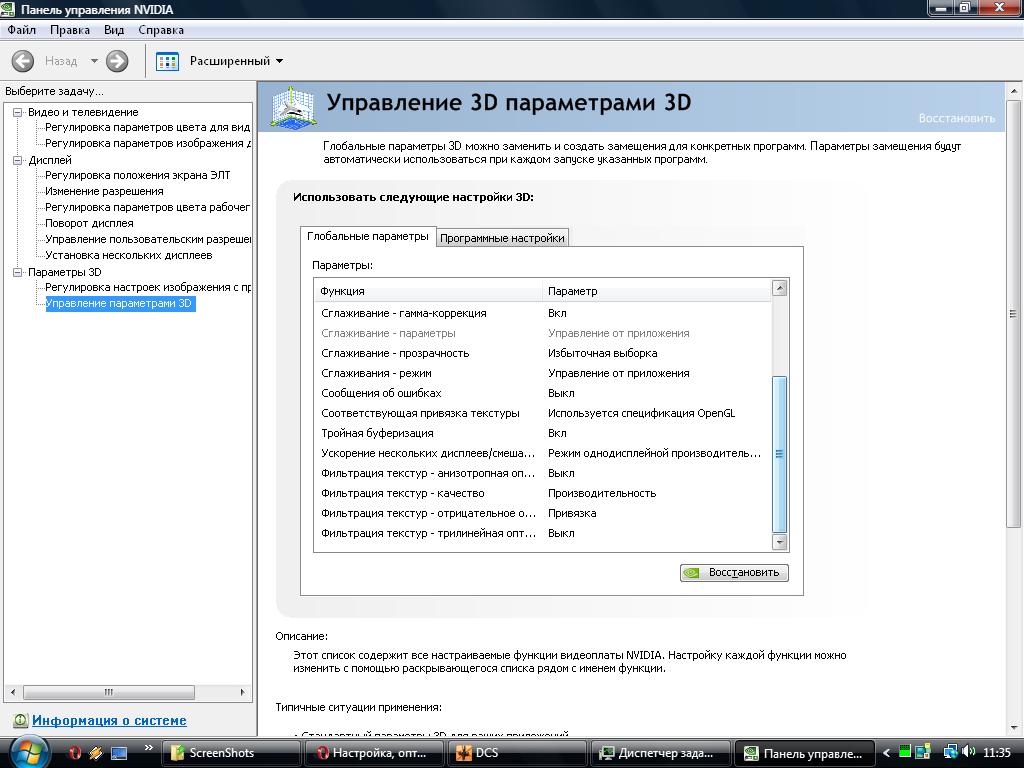Screen dimensions: 1024x768
Task: Select Регулировка параметров цвета для видео
Action: coord(148,127)
